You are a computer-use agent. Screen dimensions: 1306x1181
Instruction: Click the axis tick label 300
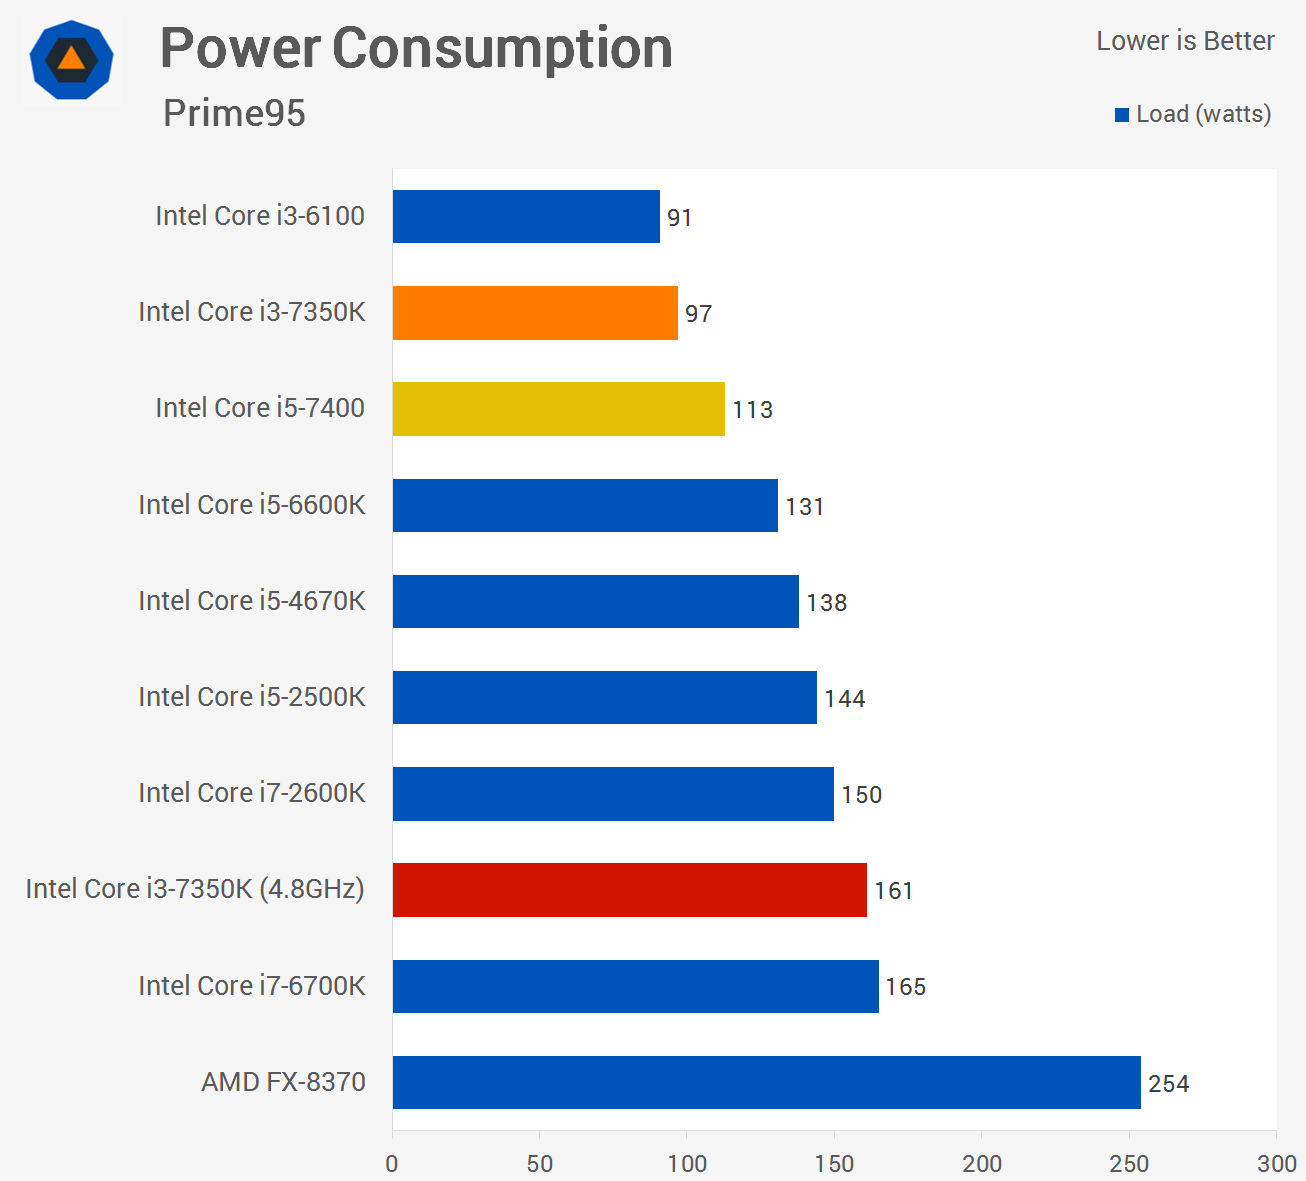pos(1277,1164)
